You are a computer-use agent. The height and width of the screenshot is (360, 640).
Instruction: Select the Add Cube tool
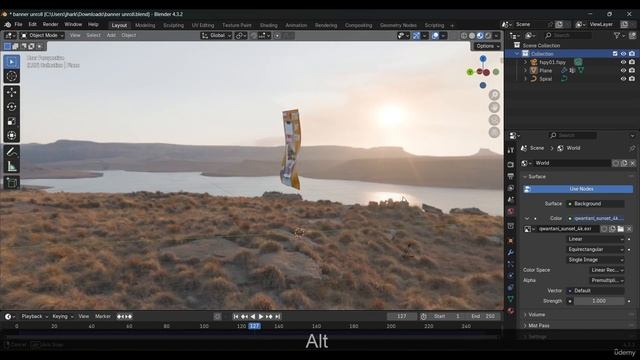[11, 182]
